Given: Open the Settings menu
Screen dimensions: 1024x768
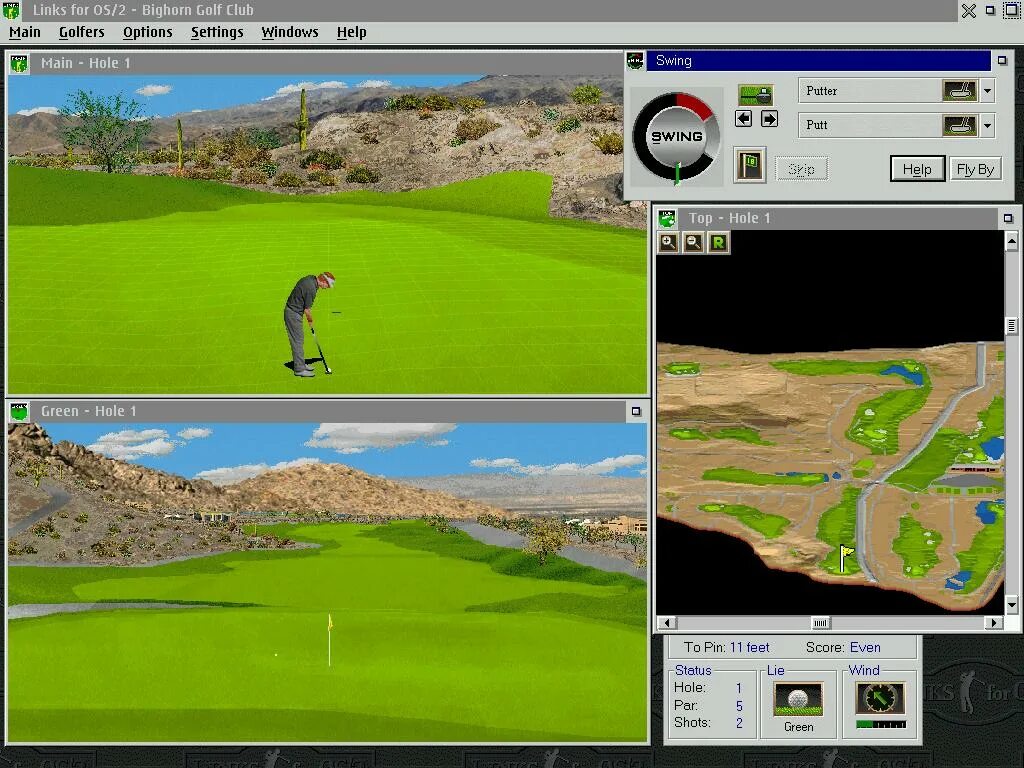Looking at the screenshot, I should point(217,32).
